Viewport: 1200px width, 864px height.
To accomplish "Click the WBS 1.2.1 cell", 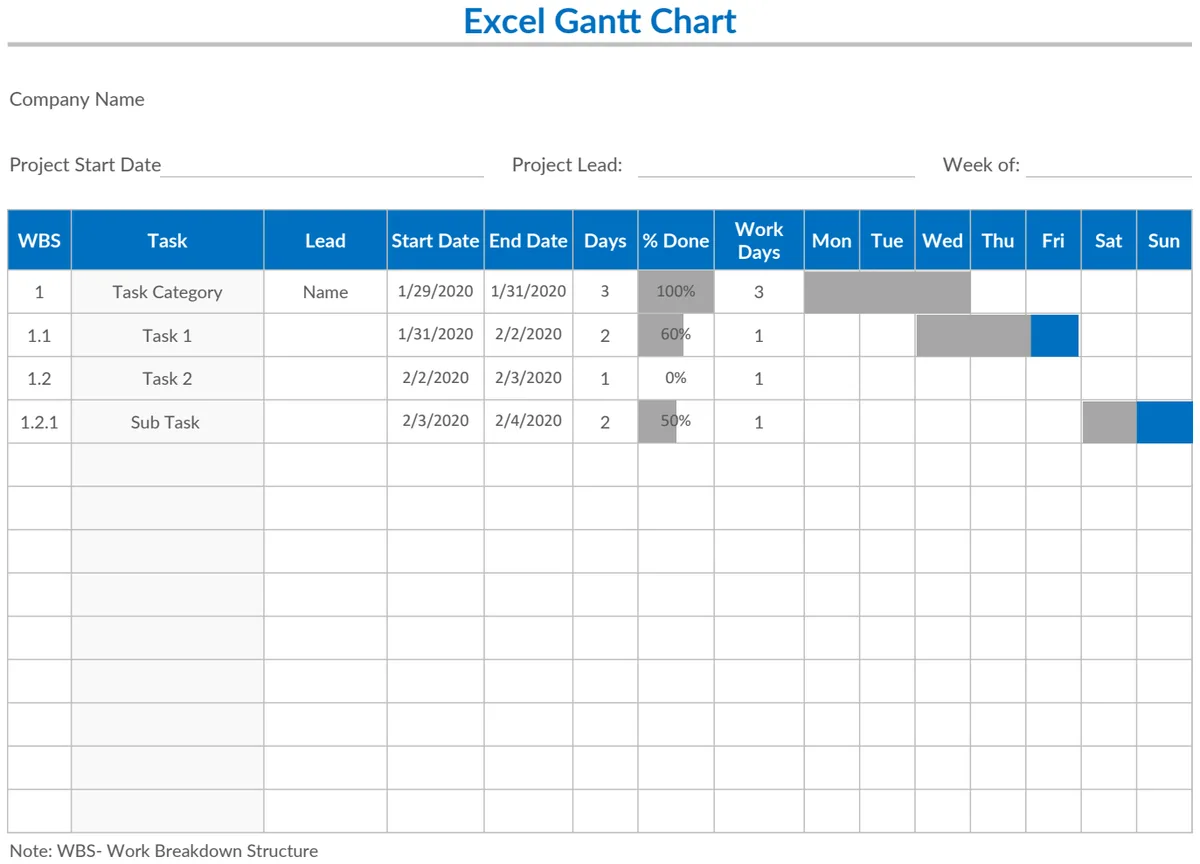I will (39, 422).
